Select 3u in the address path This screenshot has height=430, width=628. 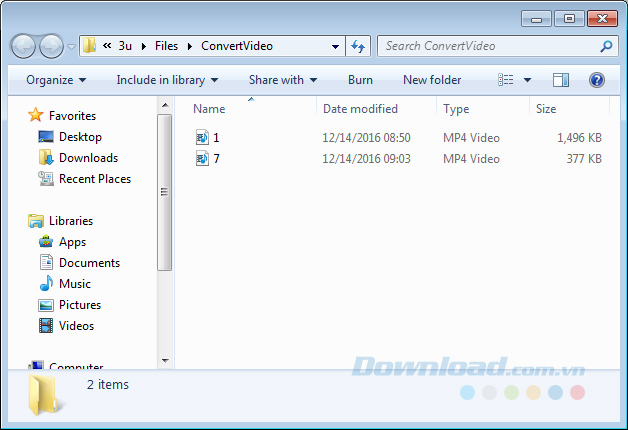point(125,46)
